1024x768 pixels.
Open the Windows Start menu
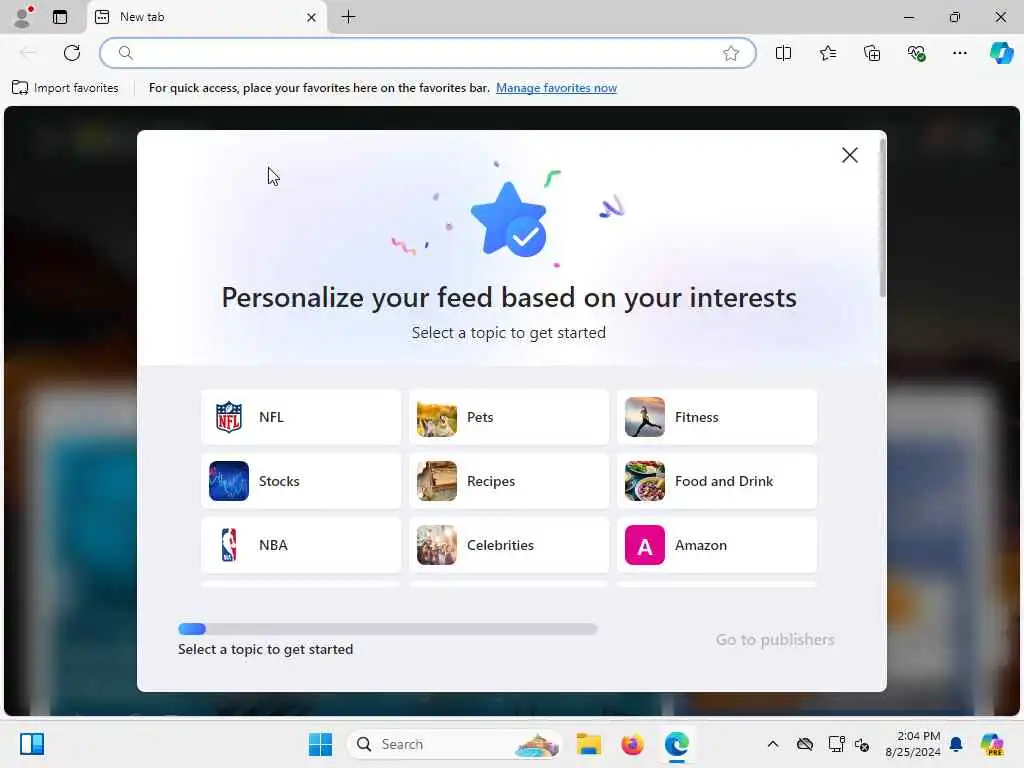point(320,744)
